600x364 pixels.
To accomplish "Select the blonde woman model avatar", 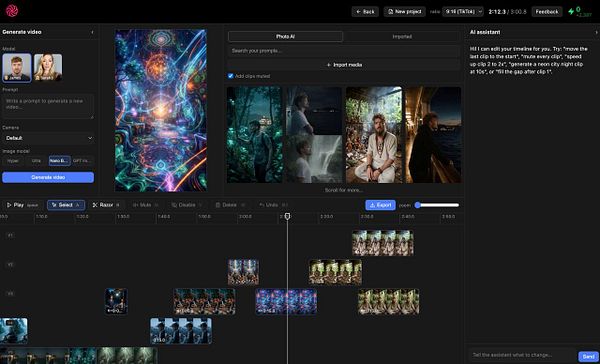I will (x=48, y=68).
